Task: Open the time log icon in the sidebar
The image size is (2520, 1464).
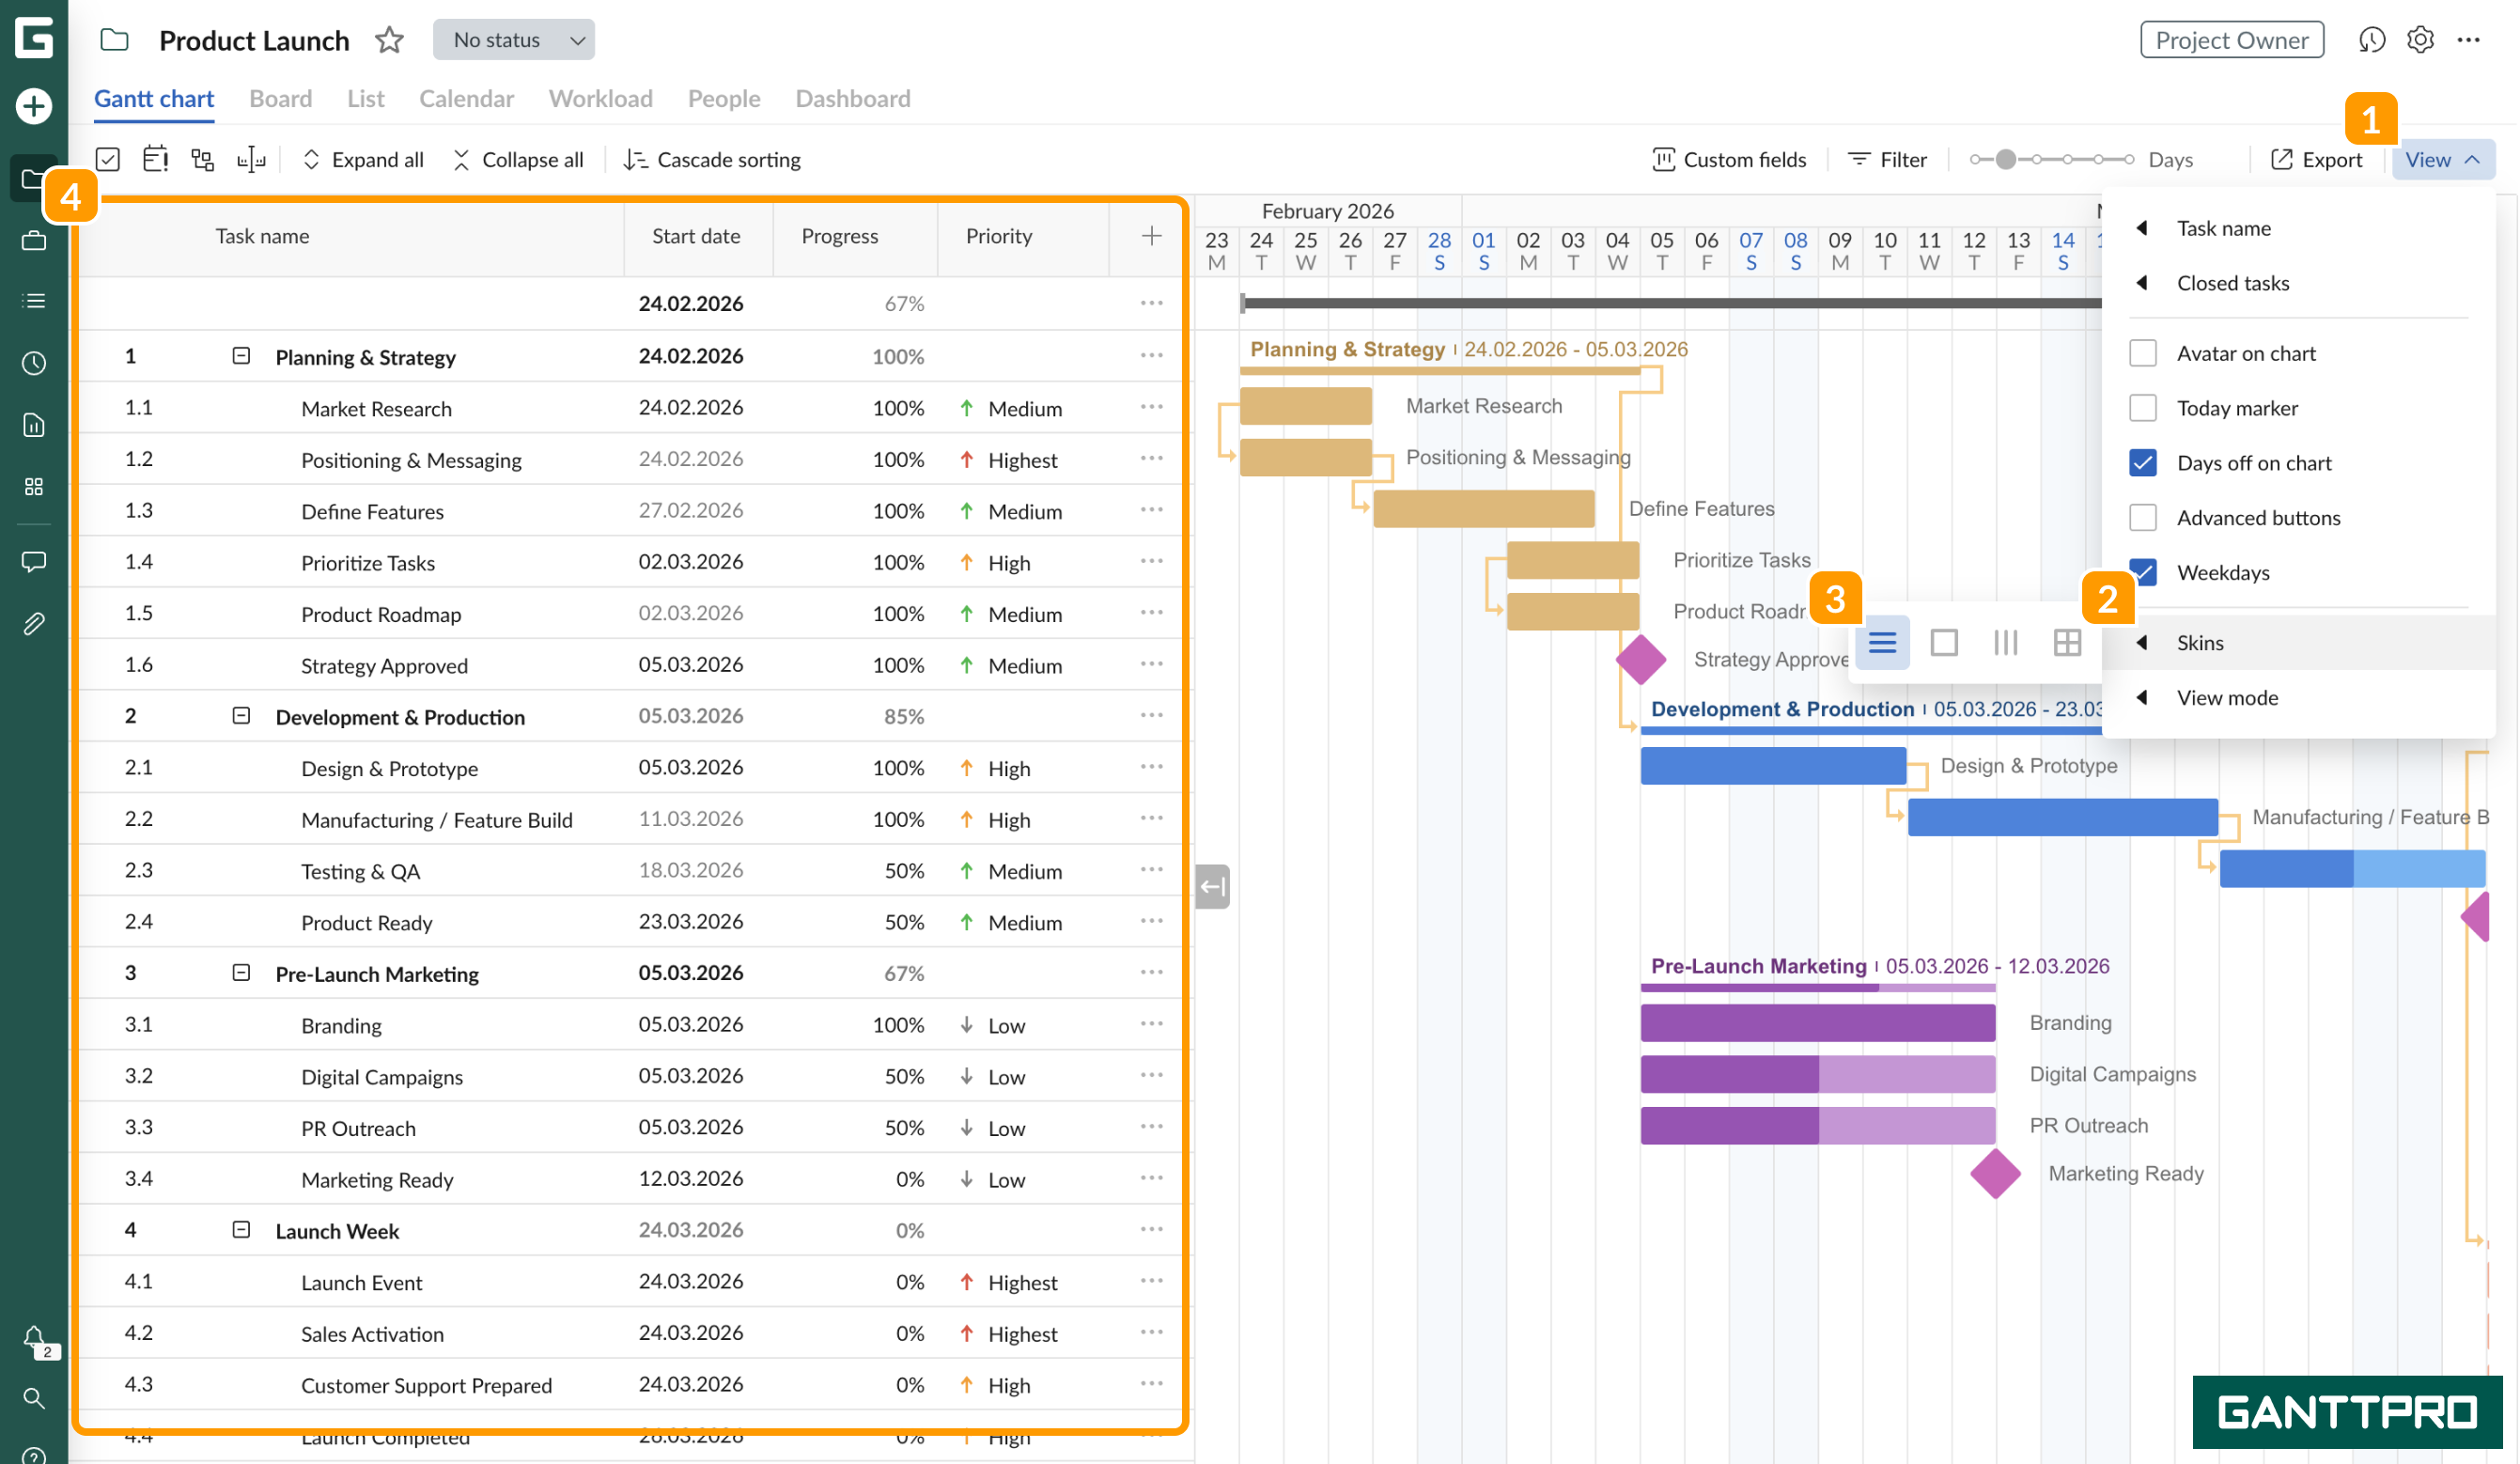Action: click(x=33, y=363)
